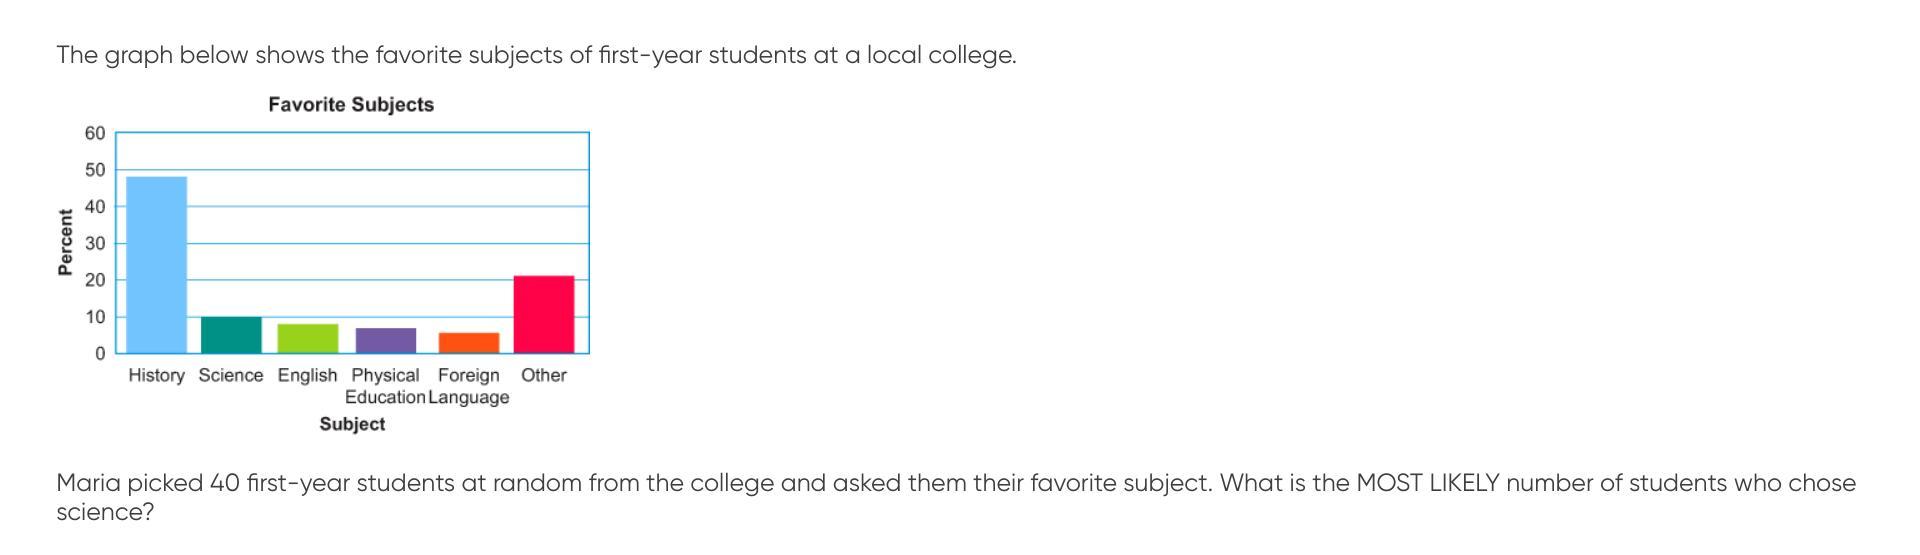
Task: Click the 0 y-axis tick label
Action: (x=100, y=354)
